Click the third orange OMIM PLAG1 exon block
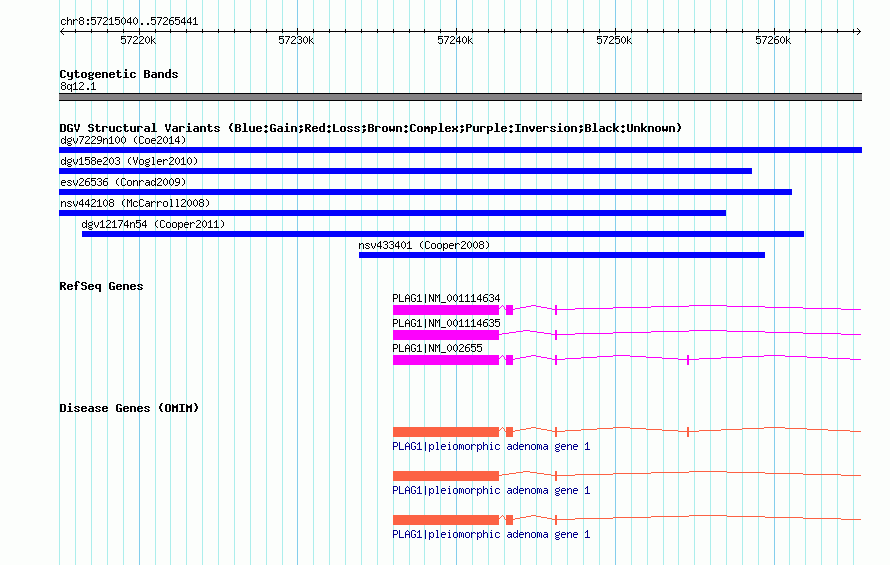890x565 pixels. point(446,520)
